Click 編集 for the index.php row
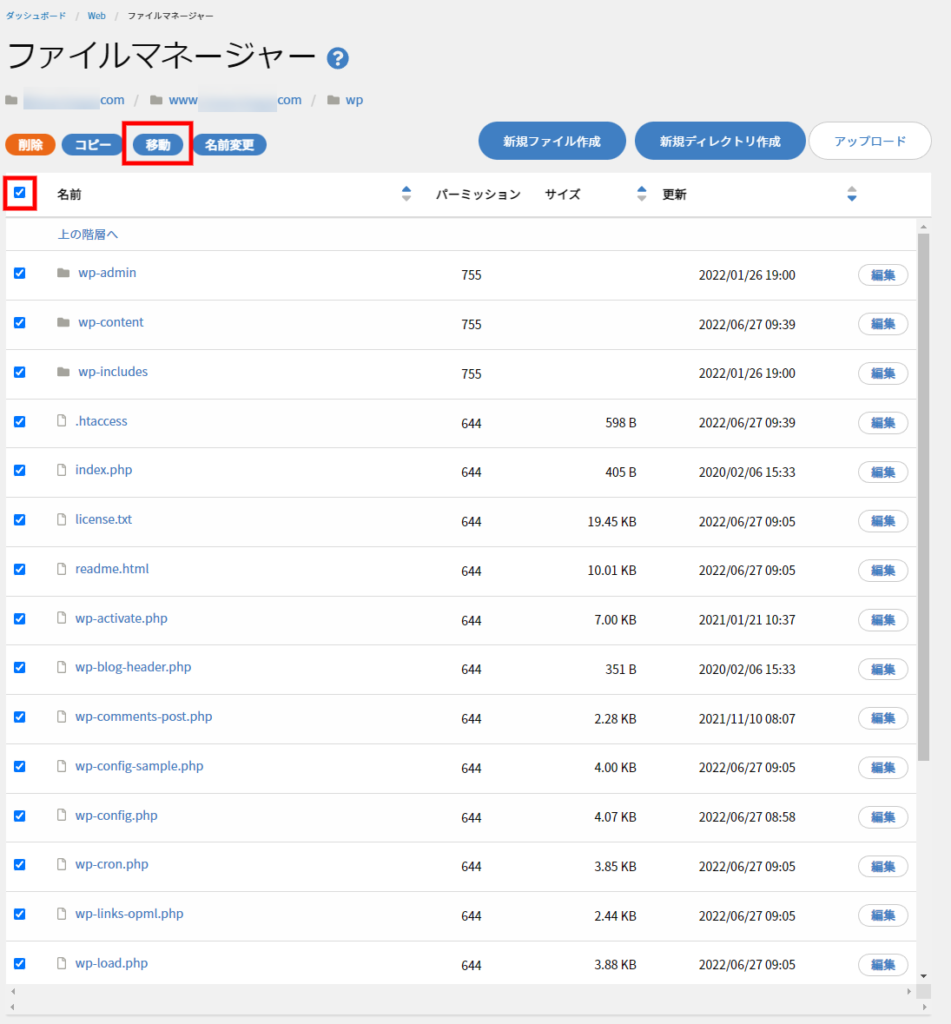The image size is (951, 1024). tap(883, 472)
